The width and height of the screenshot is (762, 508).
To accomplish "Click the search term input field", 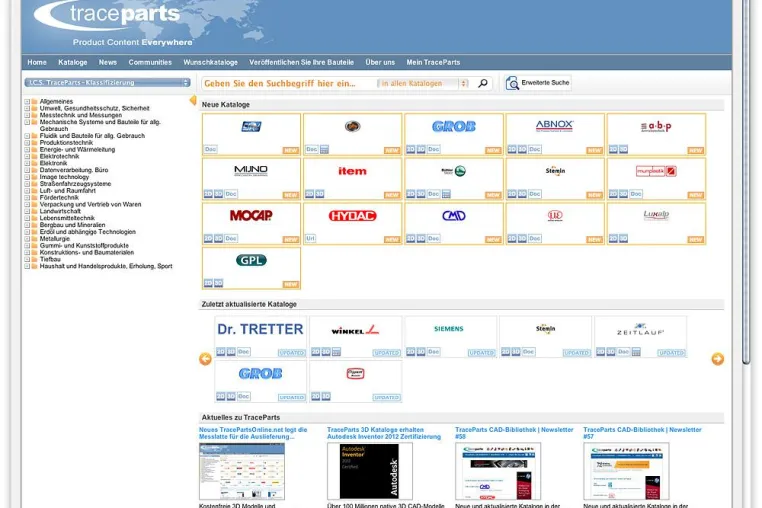I will click(289, 84).
